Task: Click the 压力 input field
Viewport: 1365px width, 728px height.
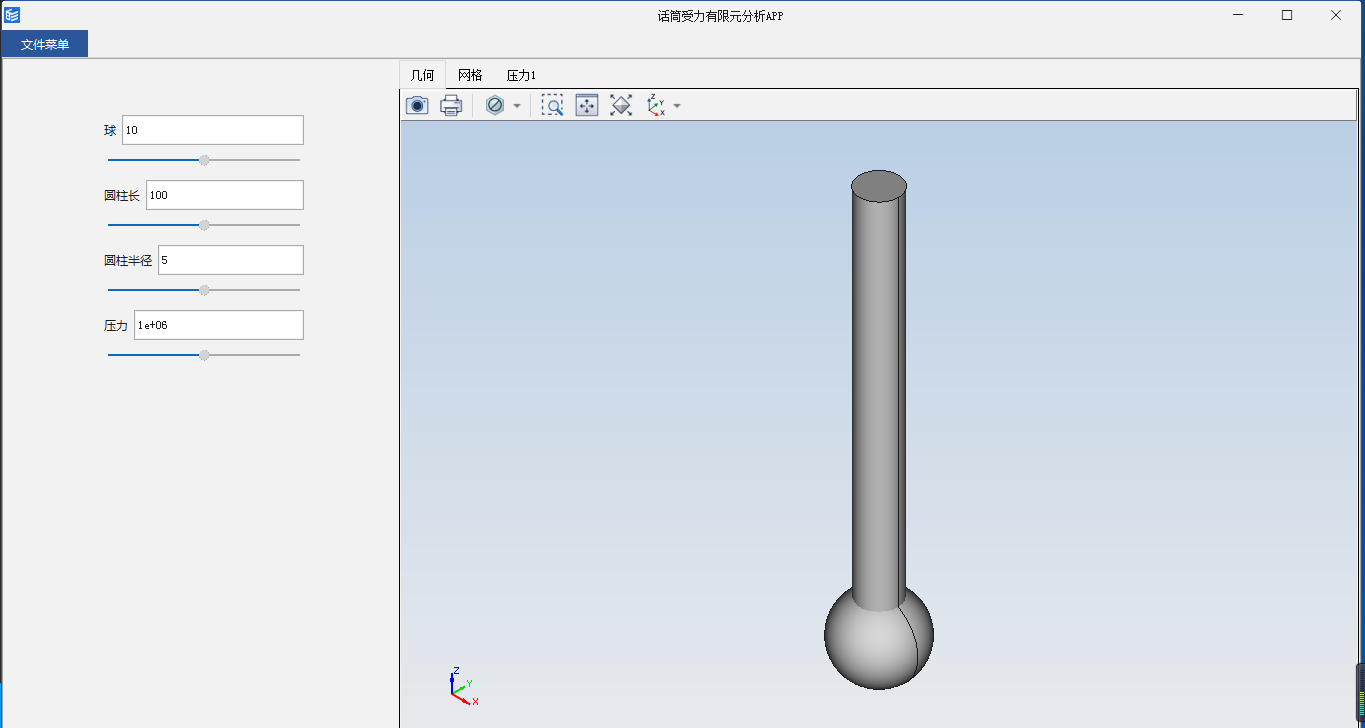Action: tap(219, 325)
